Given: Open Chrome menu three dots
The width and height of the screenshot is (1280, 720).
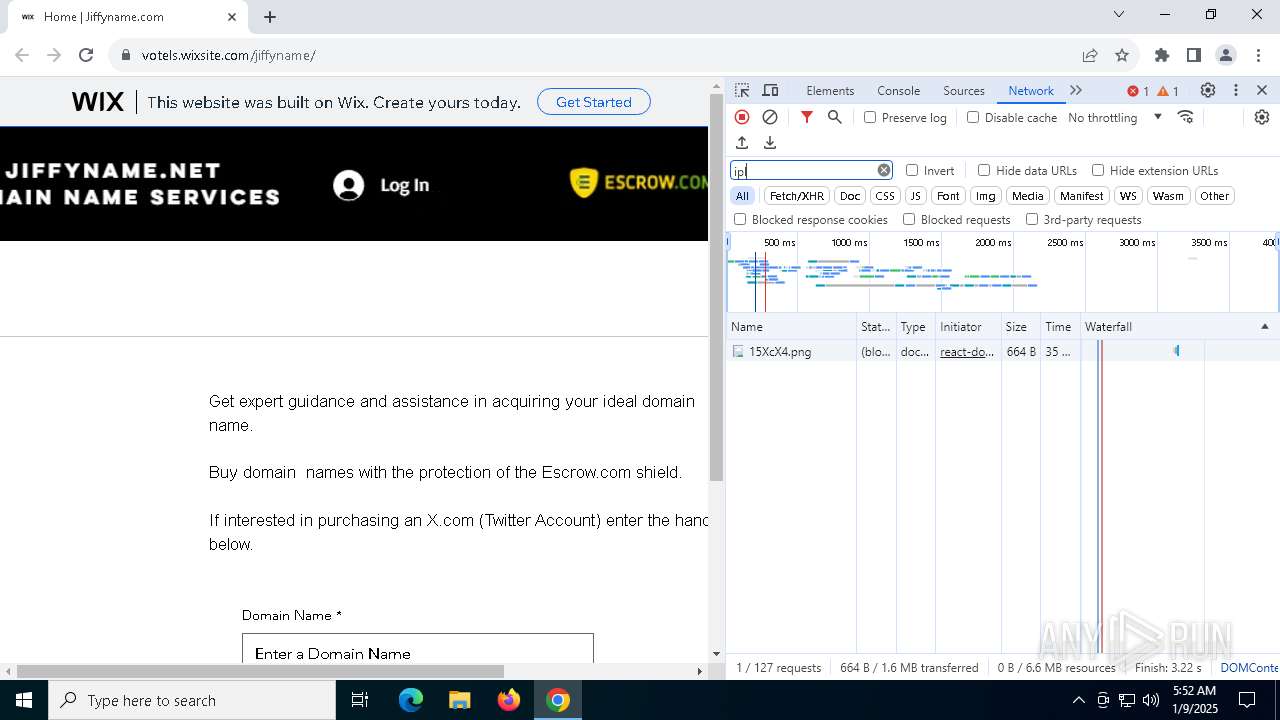Looking at the screenshot, I should (1257, 55).
